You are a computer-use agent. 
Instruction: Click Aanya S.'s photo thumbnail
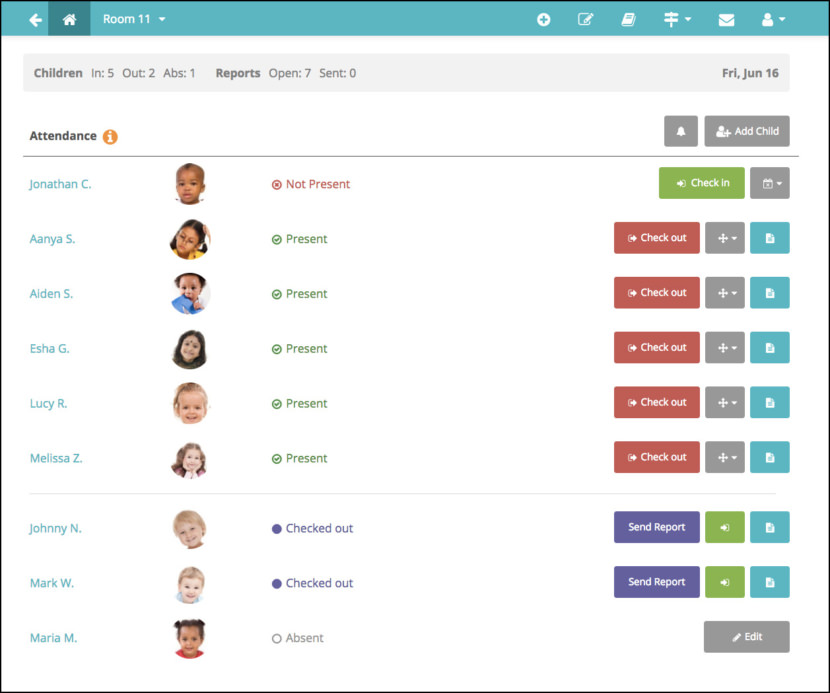[190, 239]
